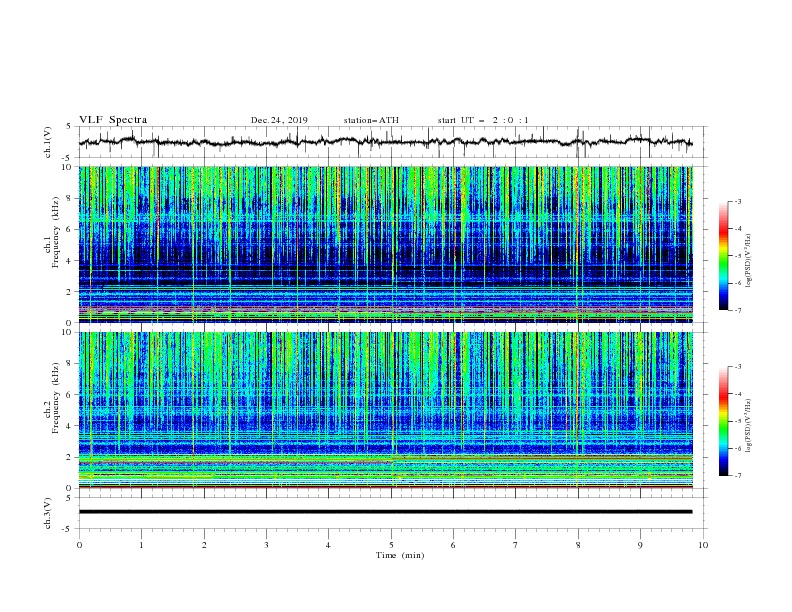Click inside the ch.1 spectrogram panel

tap(385, 244)
